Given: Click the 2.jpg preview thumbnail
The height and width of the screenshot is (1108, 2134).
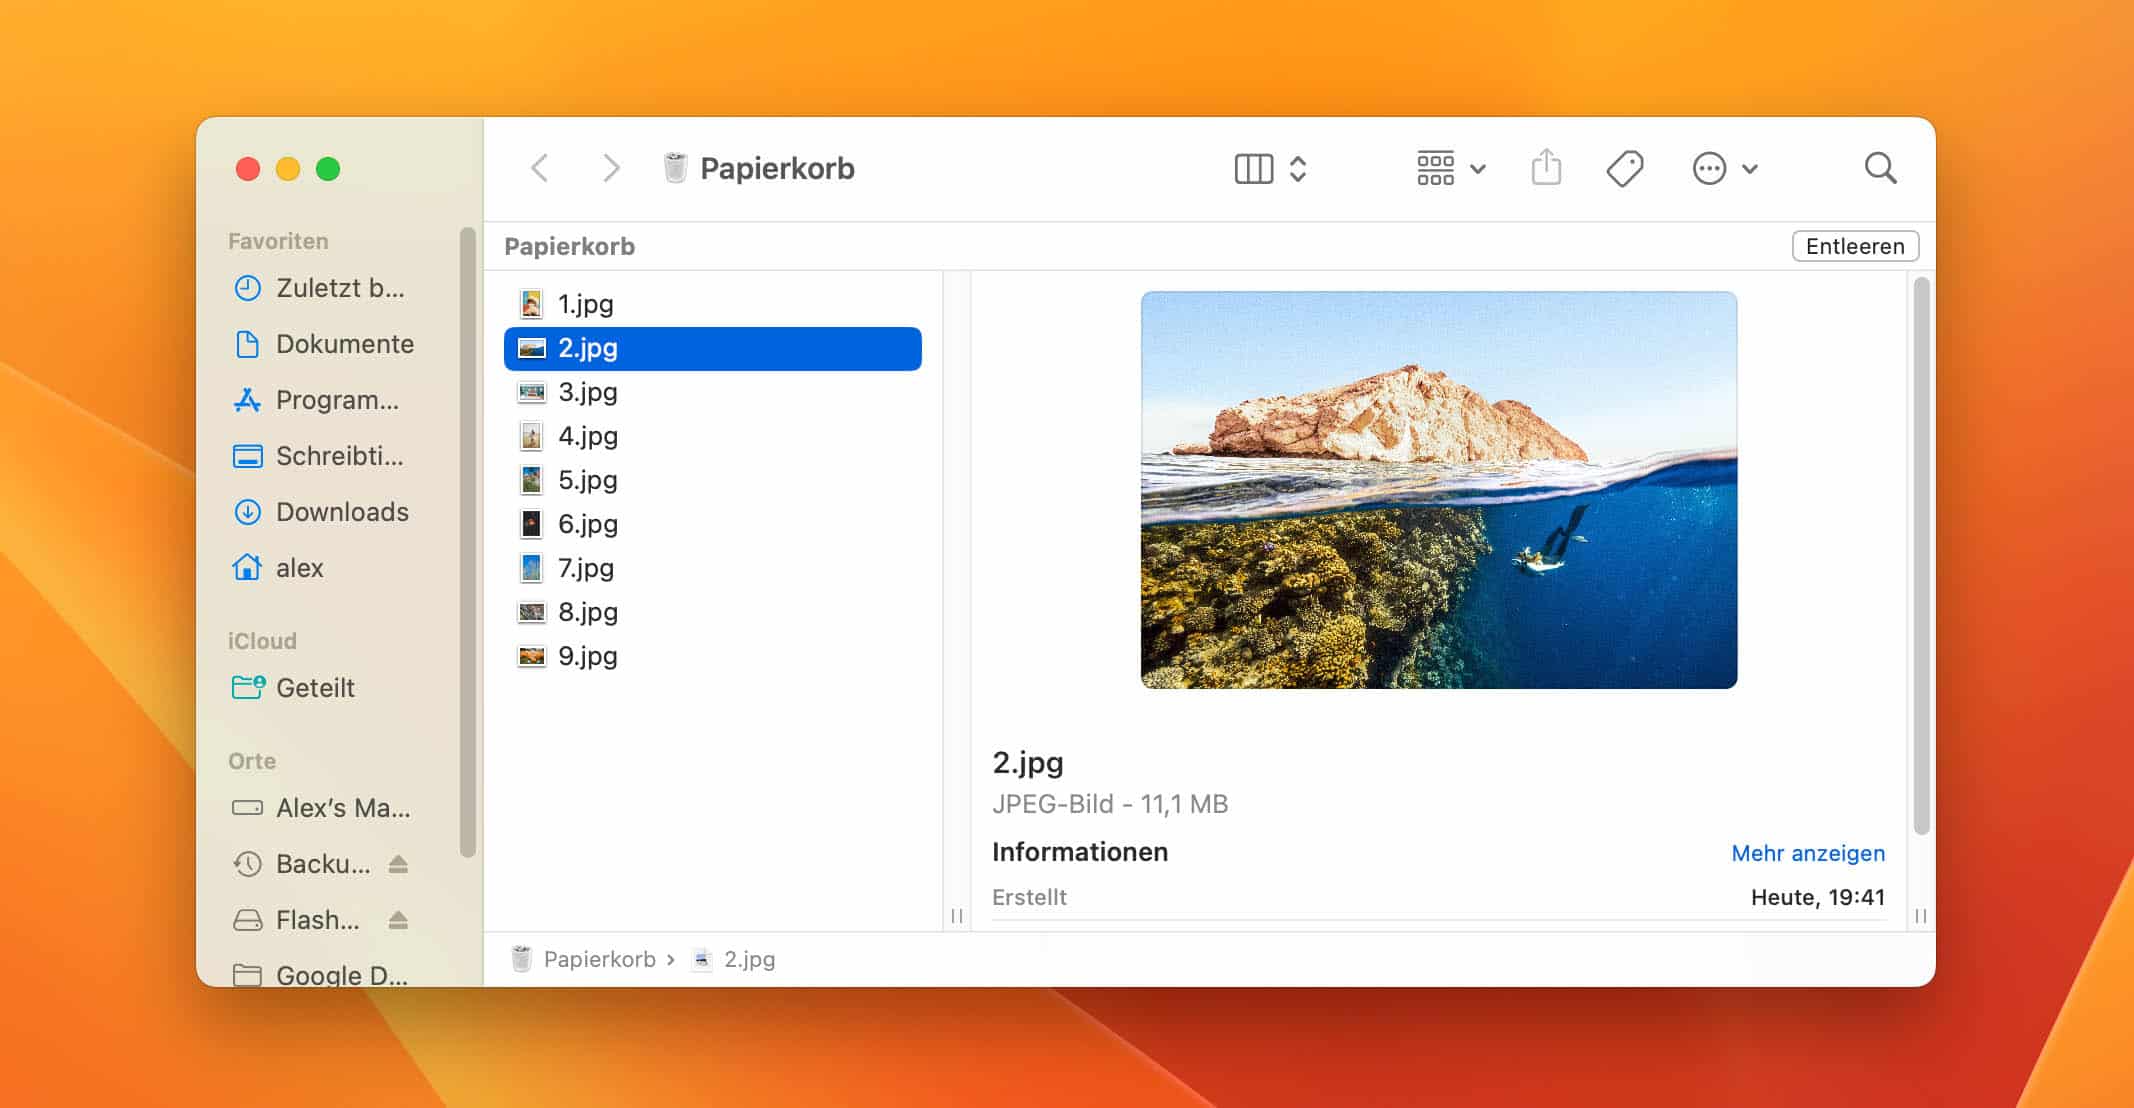Looking at the screenshot, I should click(x=1438, y=490).
